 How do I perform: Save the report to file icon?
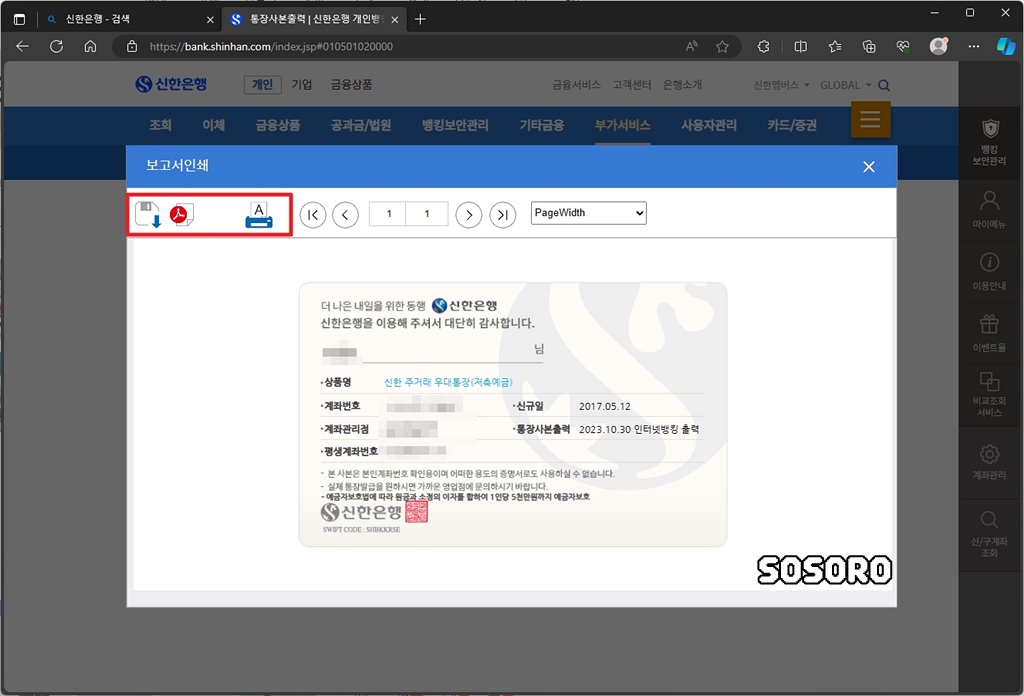(x=148, y=214)
